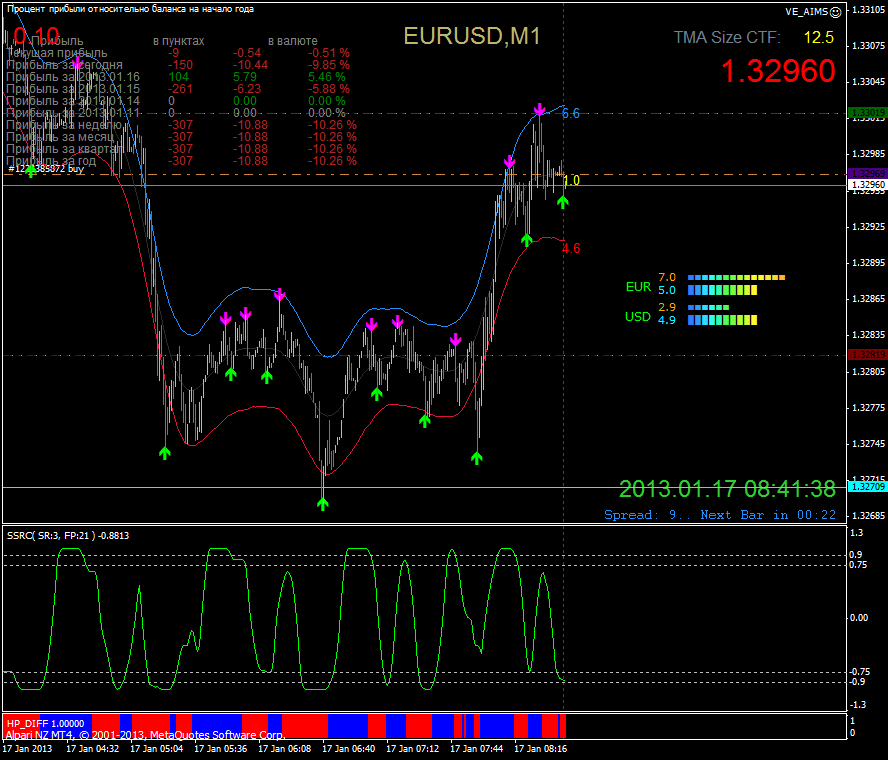
Task: Click the -1.3 level on the SSRC scale
Action: click(857, 705)
